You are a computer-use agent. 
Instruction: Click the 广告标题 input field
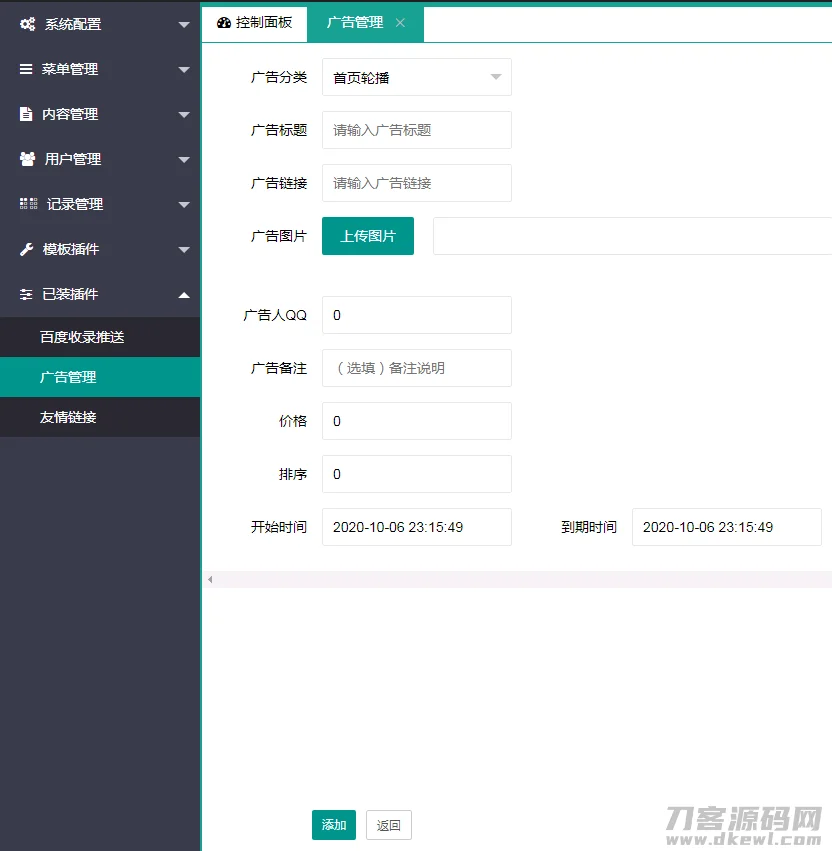[416, 130]
